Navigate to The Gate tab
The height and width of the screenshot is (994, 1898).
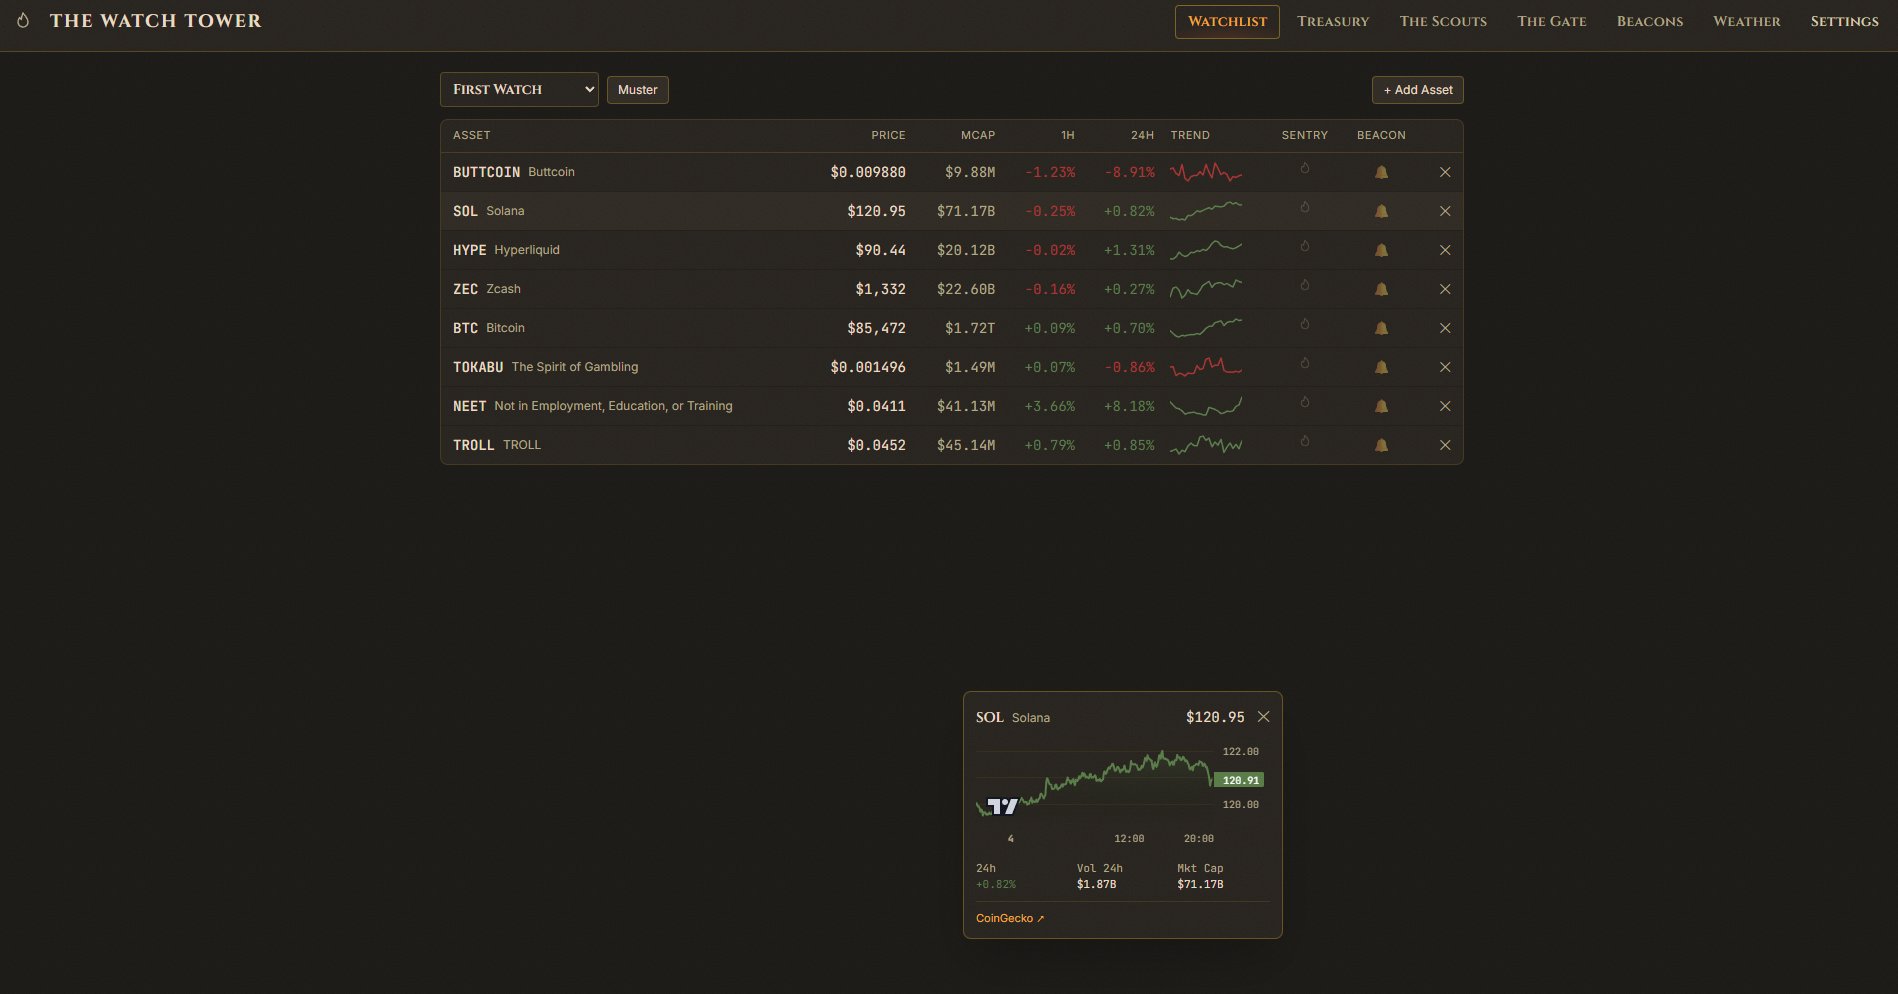click(x=1552, y=21)
